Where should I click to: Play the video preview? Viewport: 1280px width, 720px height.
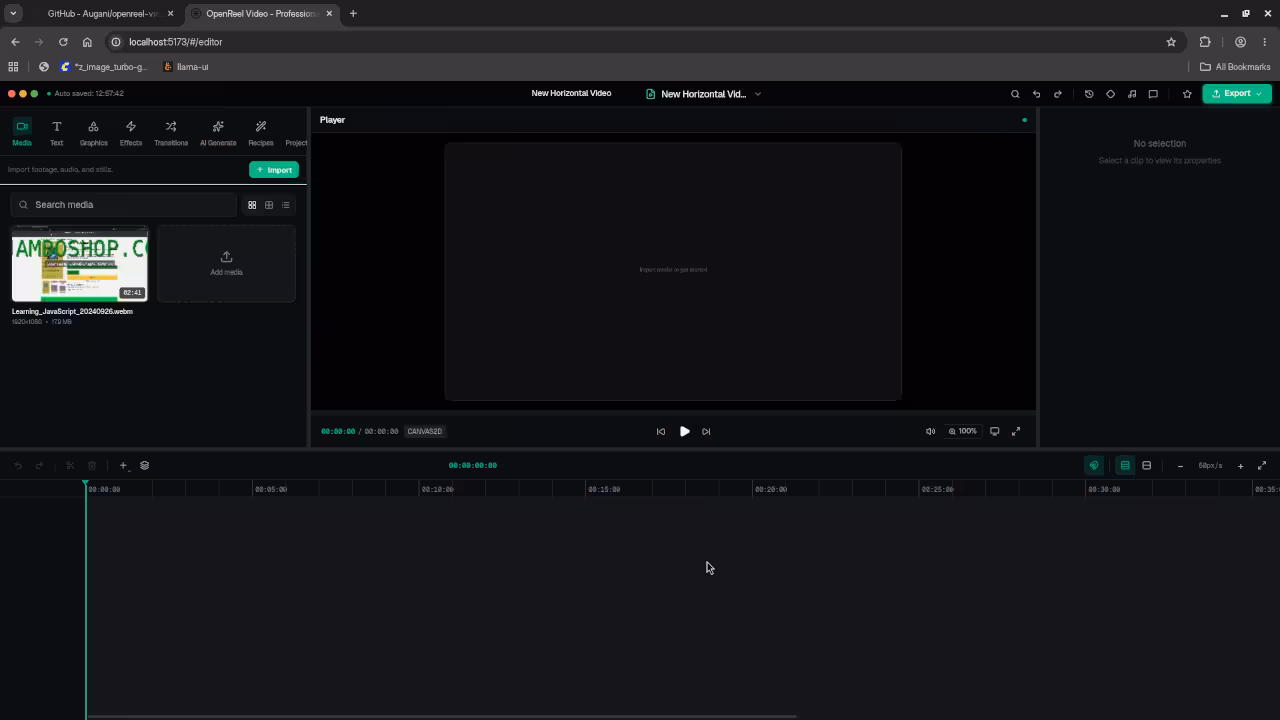[684, 432]
